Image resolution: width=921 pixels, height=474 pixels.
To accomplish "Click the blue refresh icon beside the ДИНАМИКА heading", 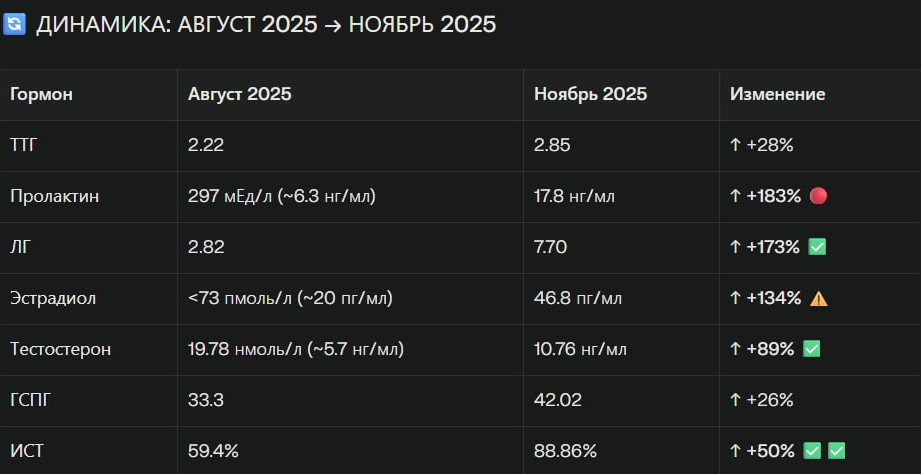I will (15, 24).
